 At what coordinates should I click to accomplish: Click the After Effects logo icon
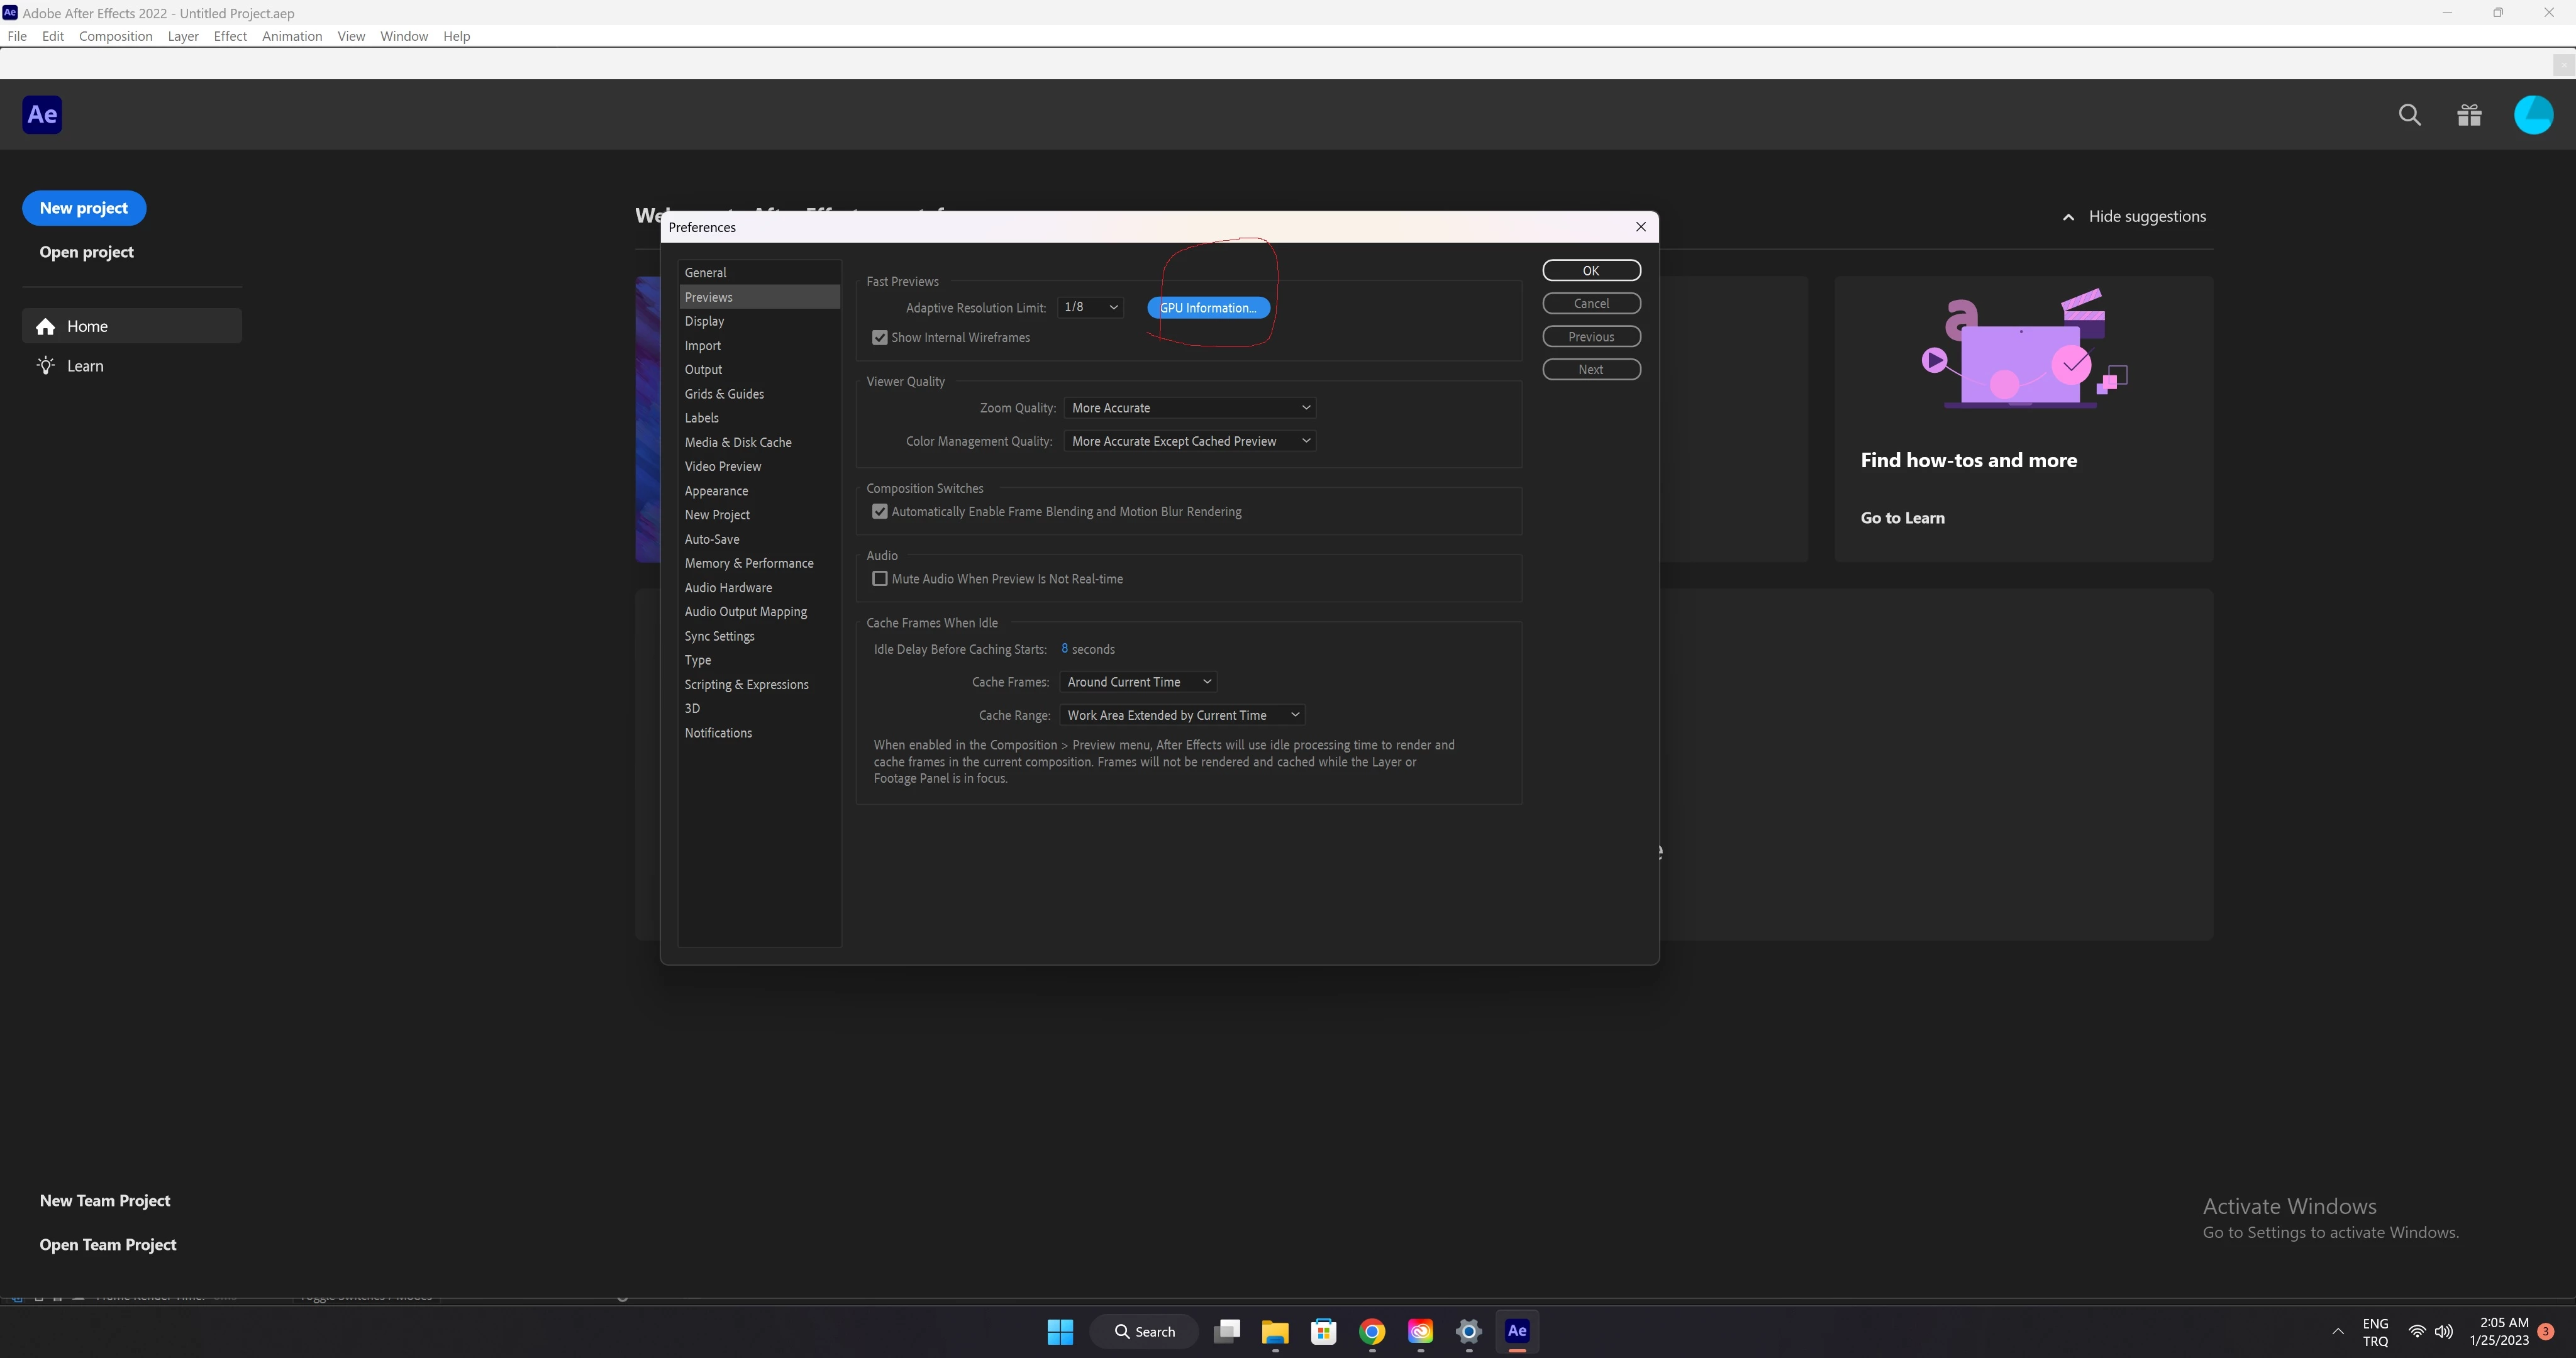click(42, 115)
